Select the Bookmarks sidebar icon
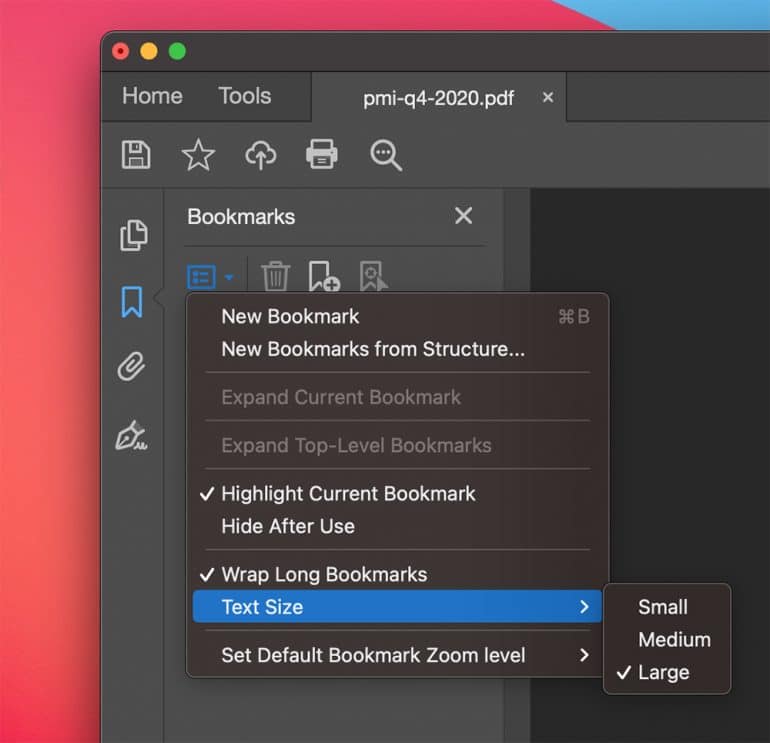Image resolution: width=770 pixels, height=743 pixels. tap(132, 302)
